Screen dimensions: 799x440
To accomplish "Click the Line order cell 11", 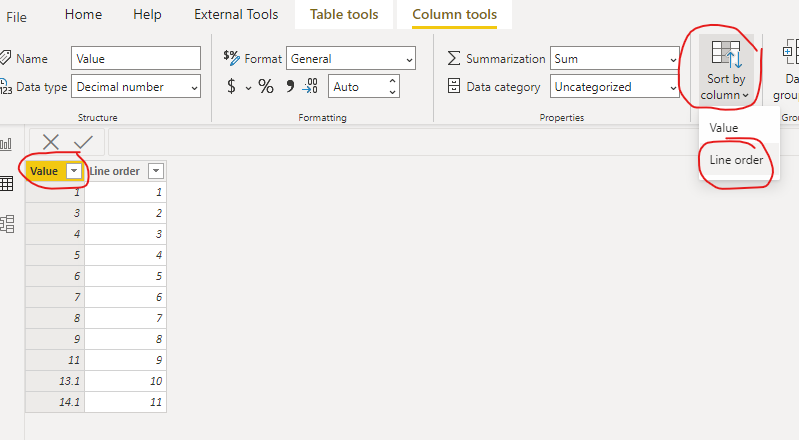I will tap(125, 402).
